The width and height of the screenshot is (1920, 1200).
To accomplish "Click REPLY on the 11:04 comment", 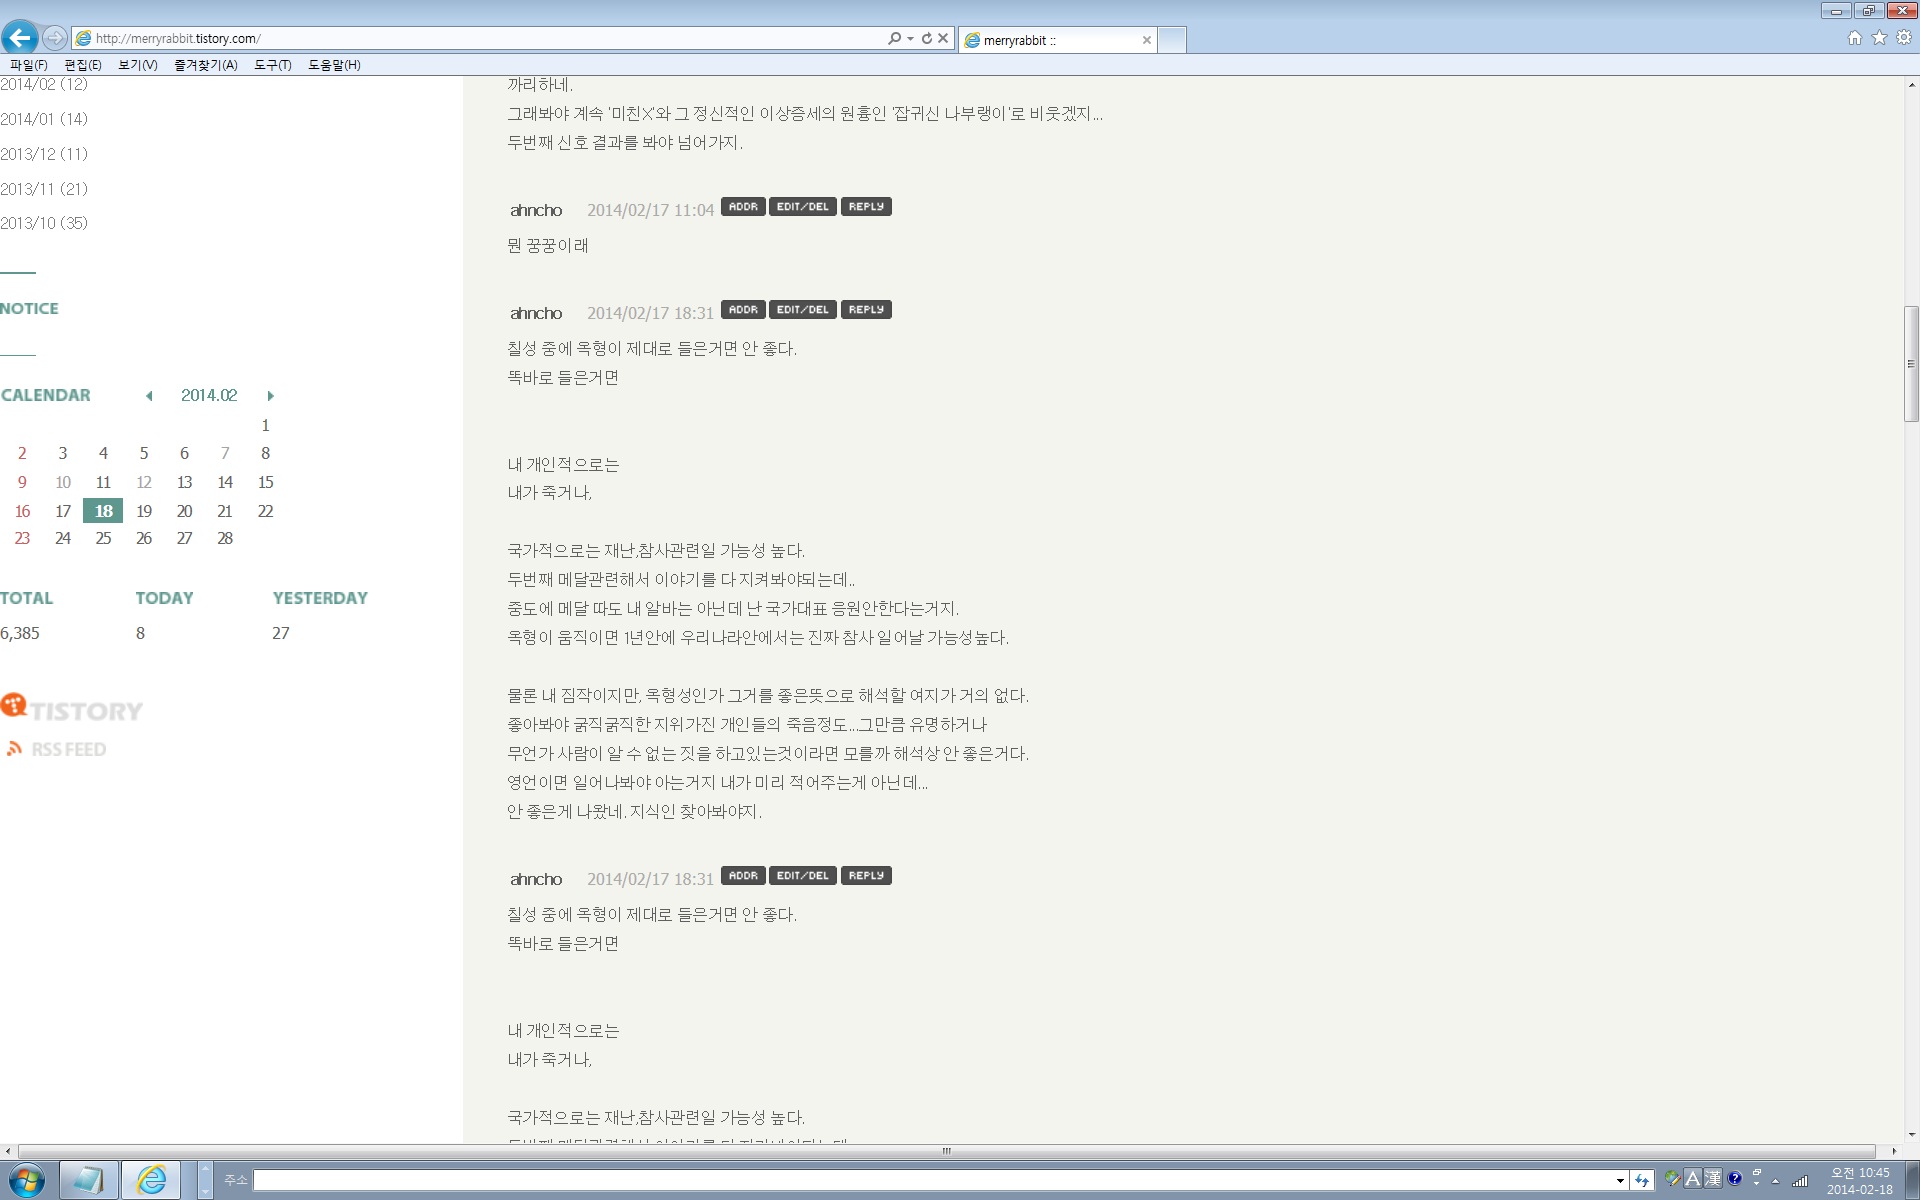I will [x=866, y=207].
